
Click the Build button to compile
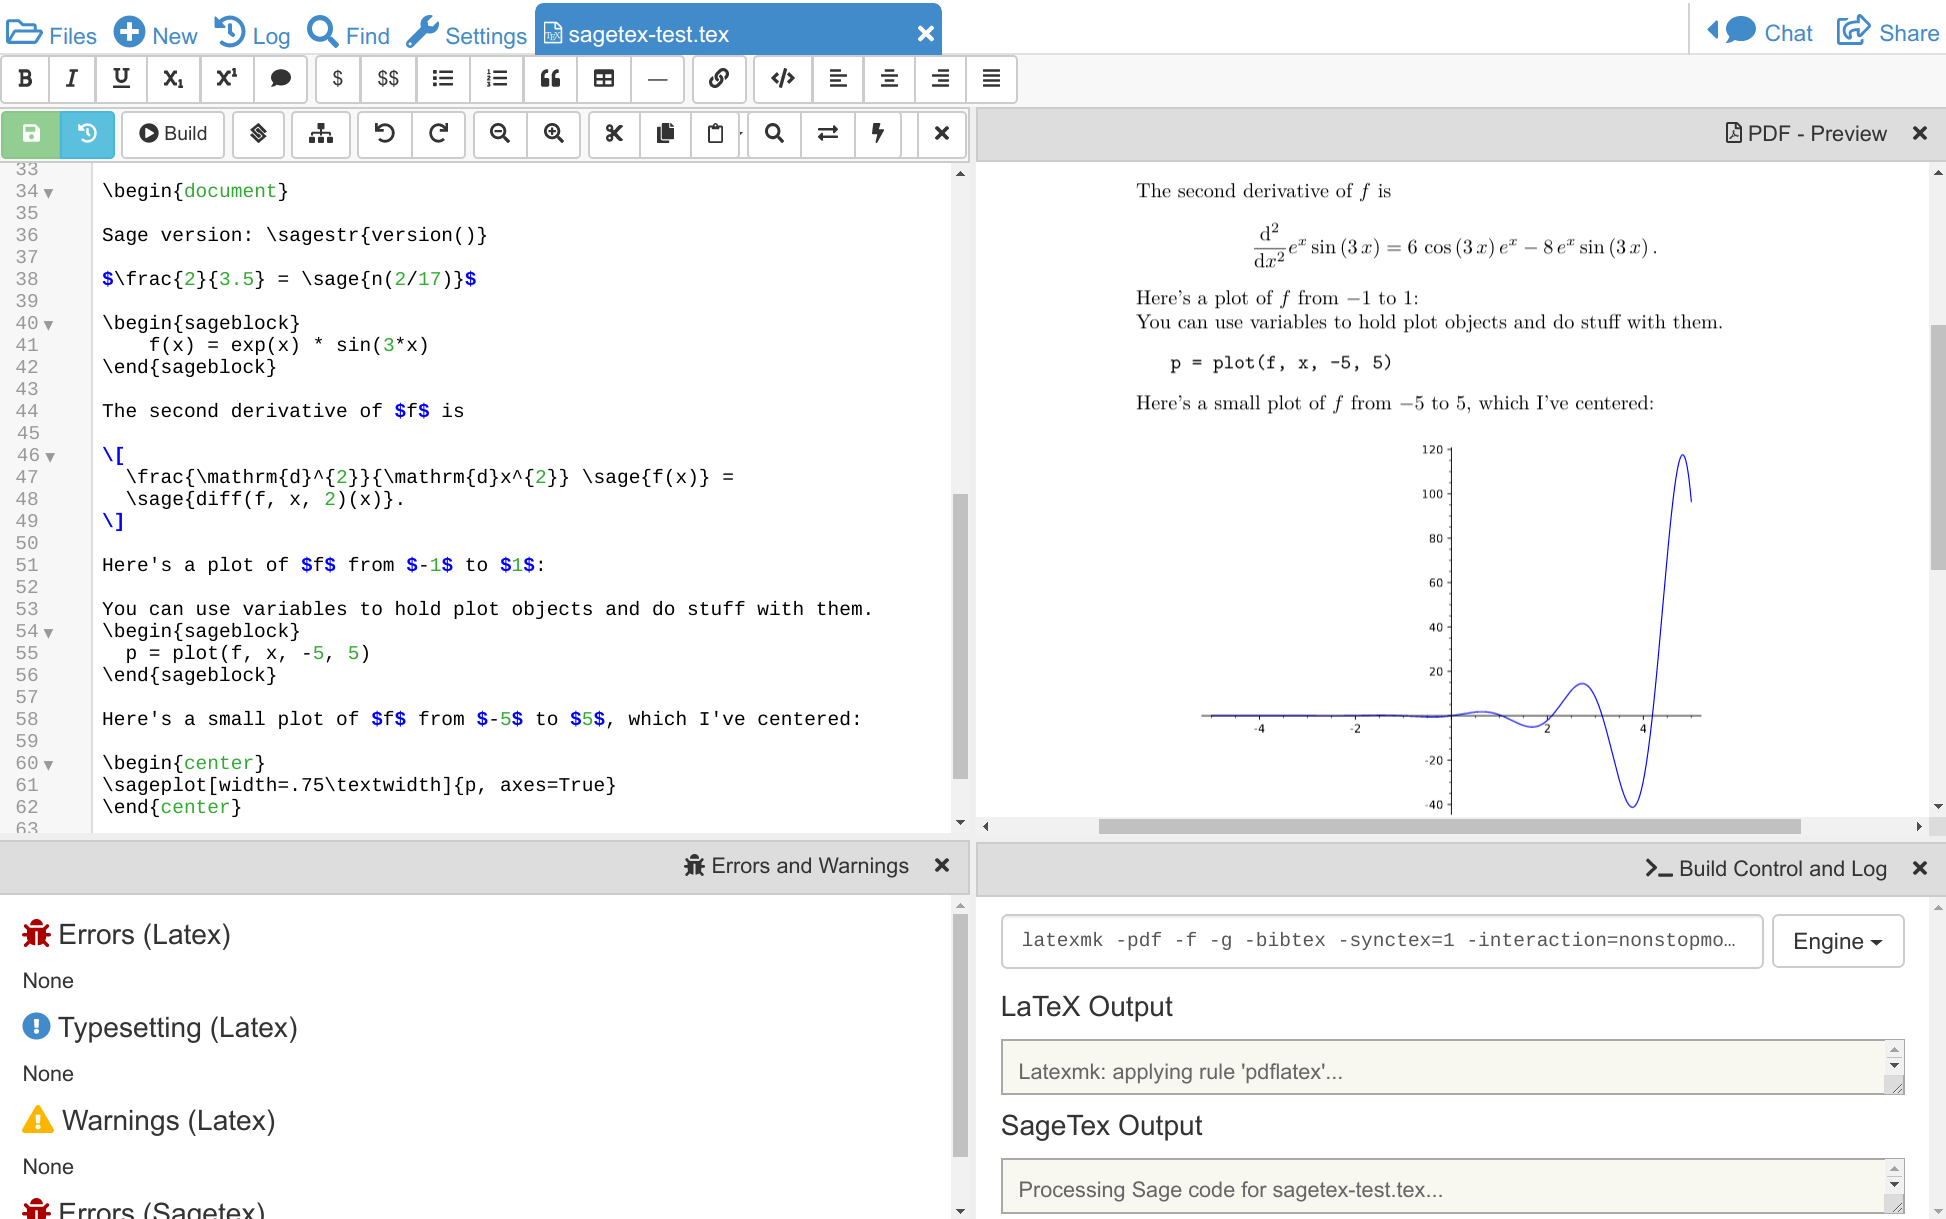(x=171, y=133)
